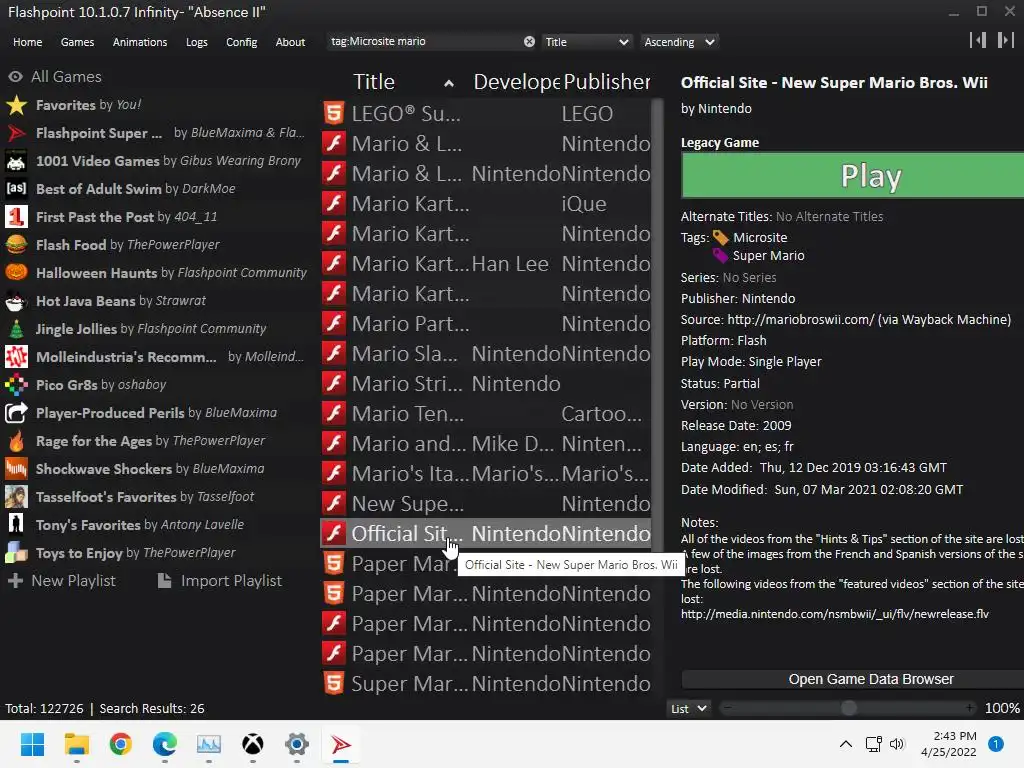Select the Mario Kart... iQue row

(x=487, y=204)
